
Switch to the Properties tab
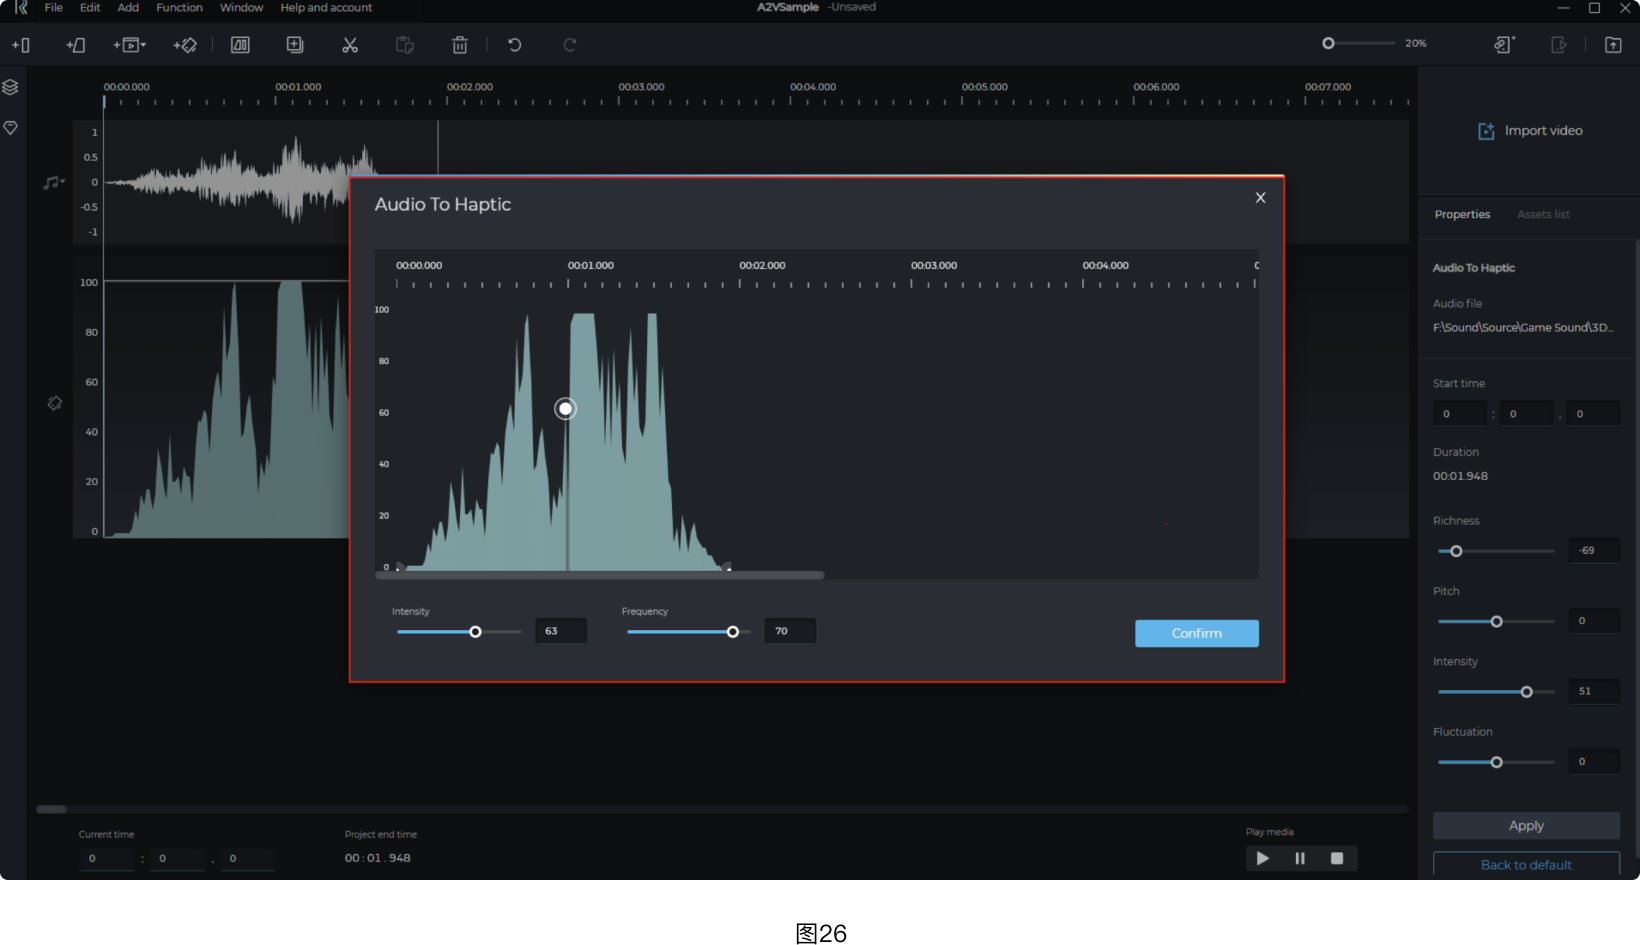point(1462,214)
